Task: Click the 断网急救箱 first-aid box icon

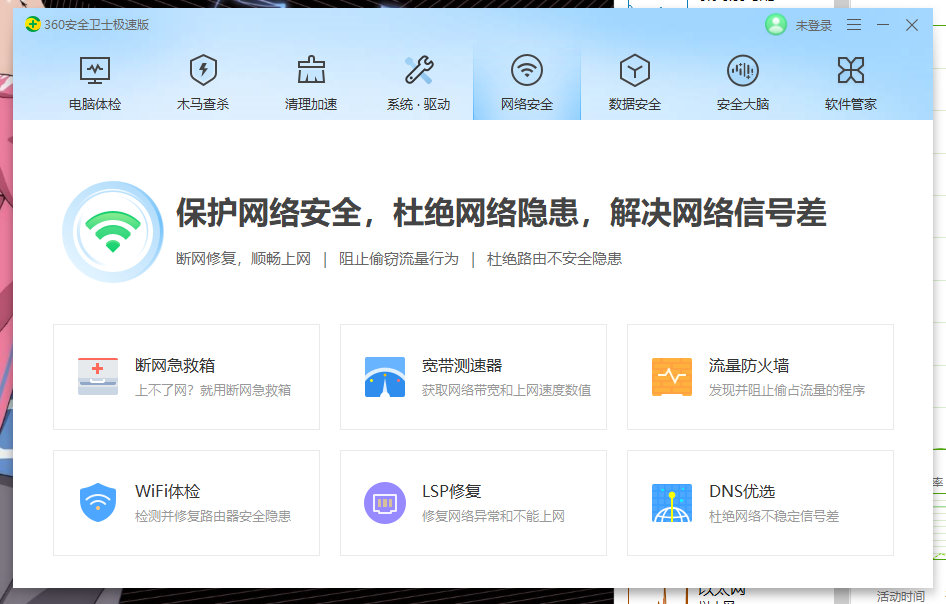Action: (96, 375)
